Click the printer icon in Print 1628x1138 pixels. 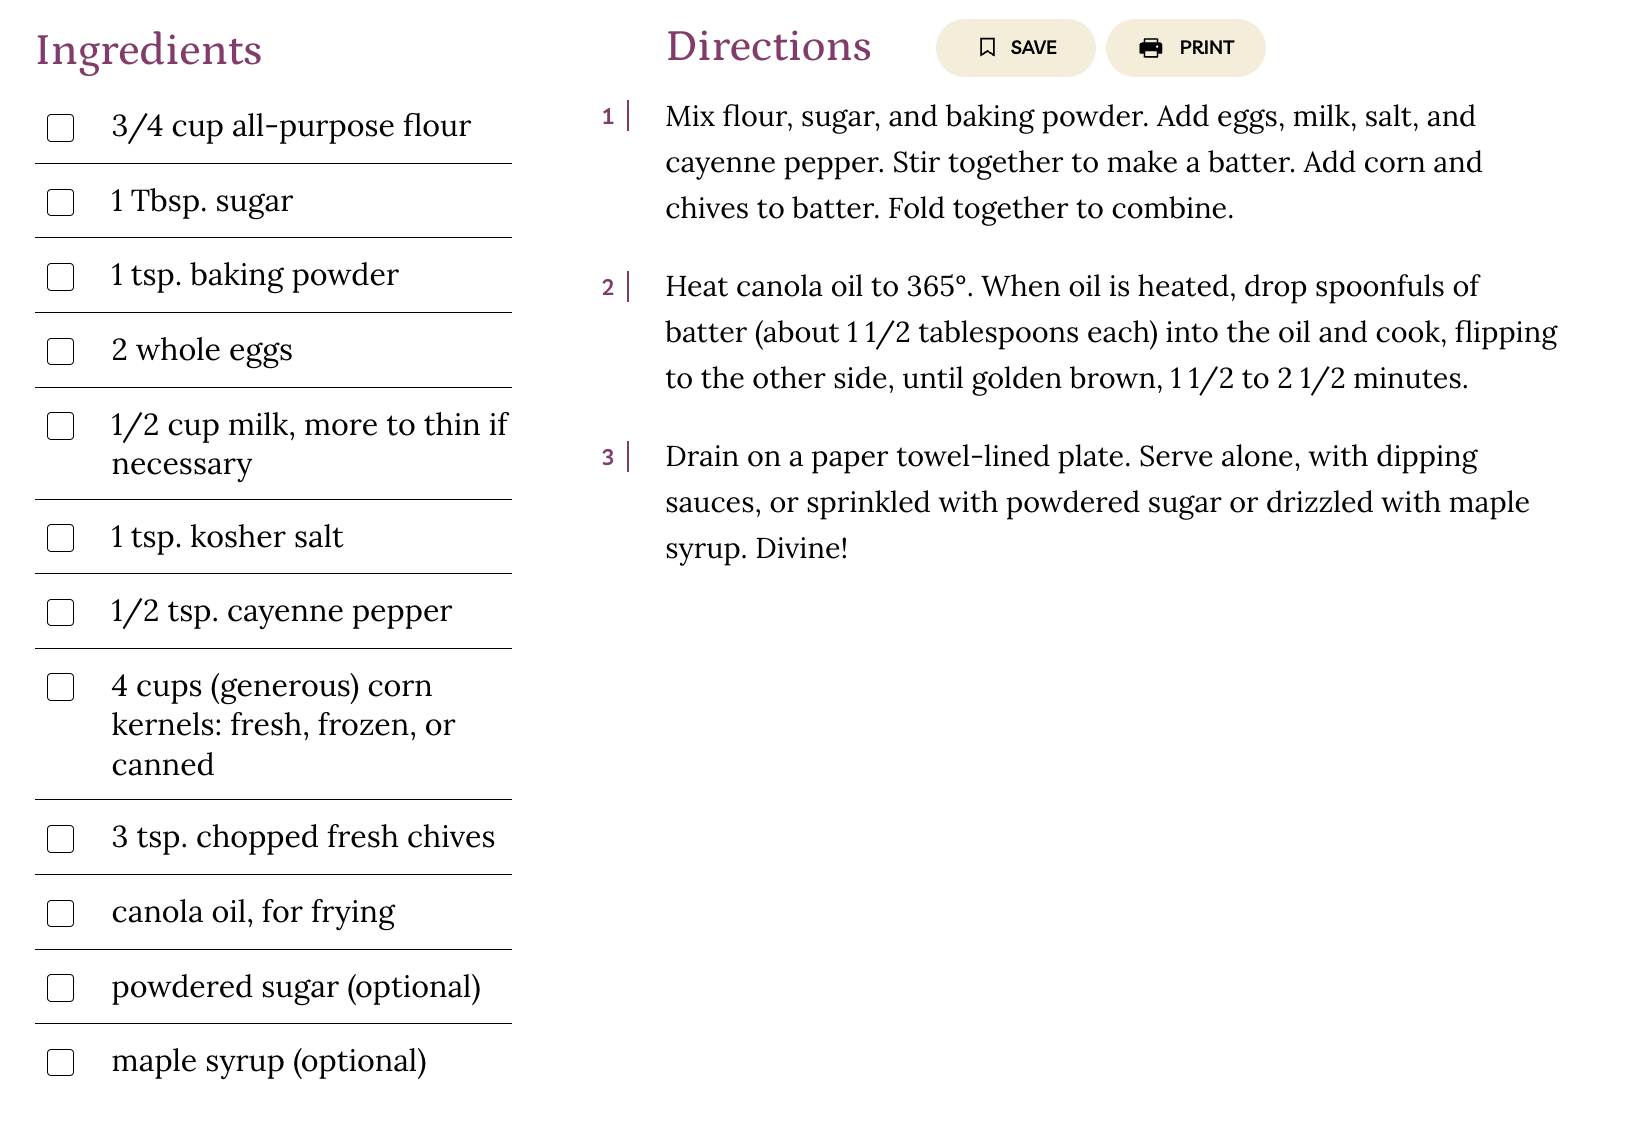point(1151,48)
